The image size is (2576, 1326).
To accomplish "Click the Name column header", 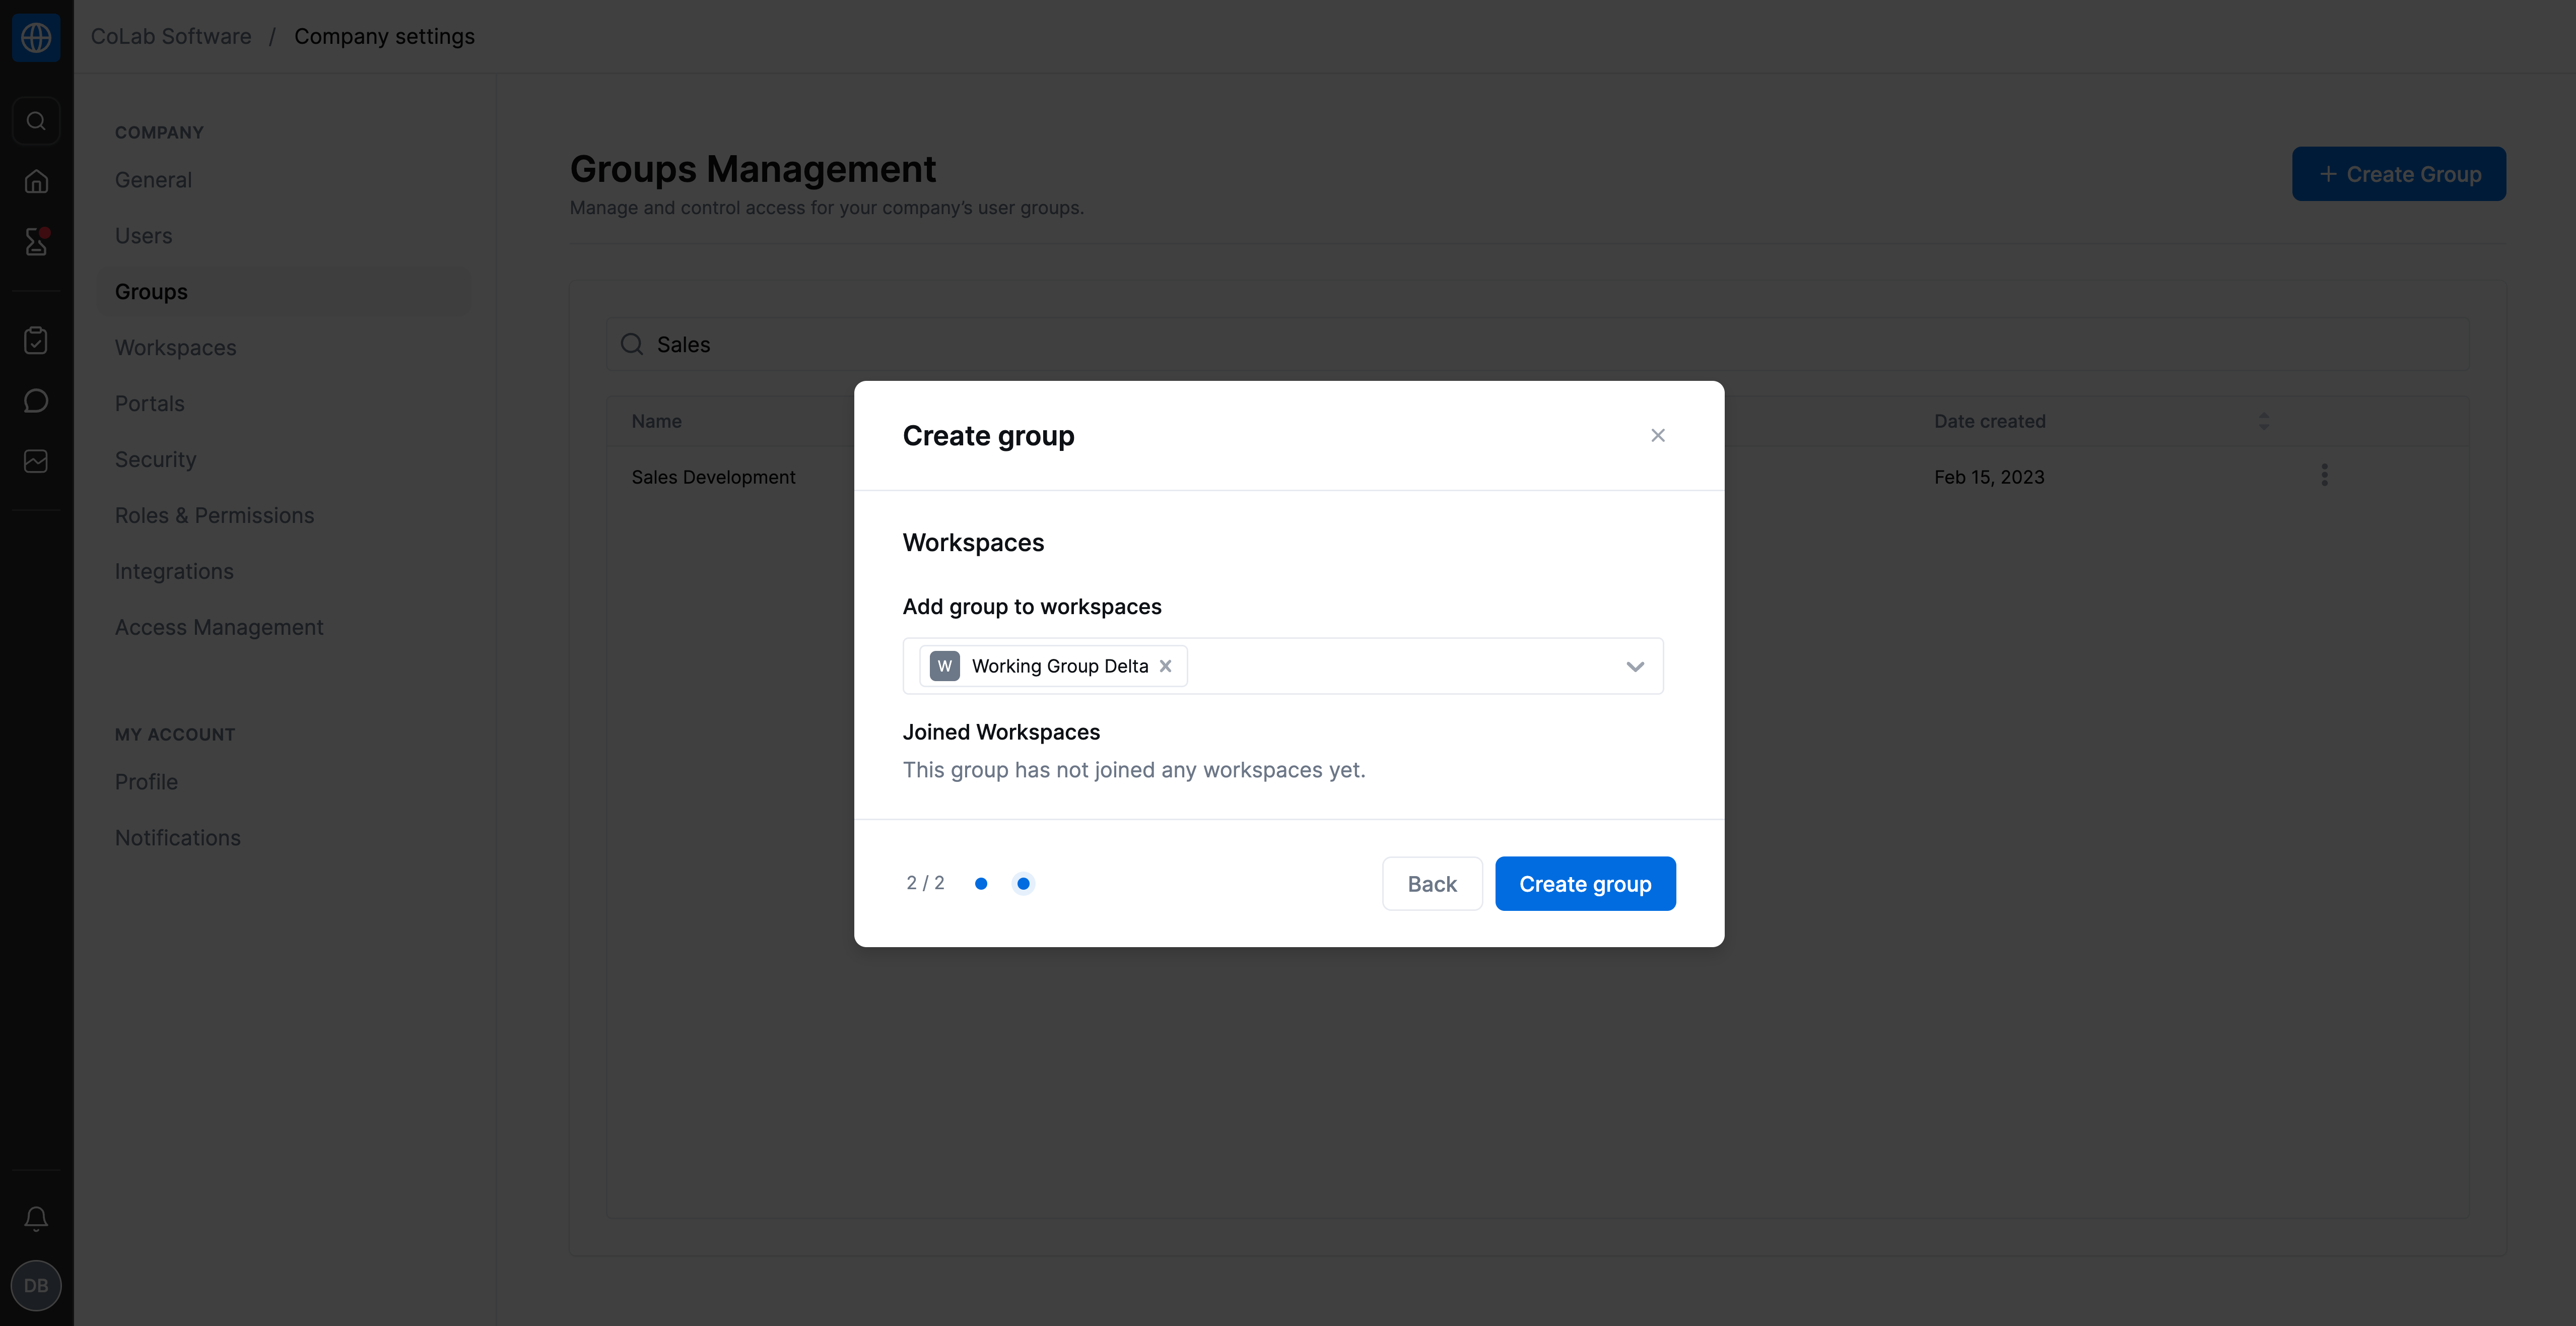I will [x=656, y=421].
